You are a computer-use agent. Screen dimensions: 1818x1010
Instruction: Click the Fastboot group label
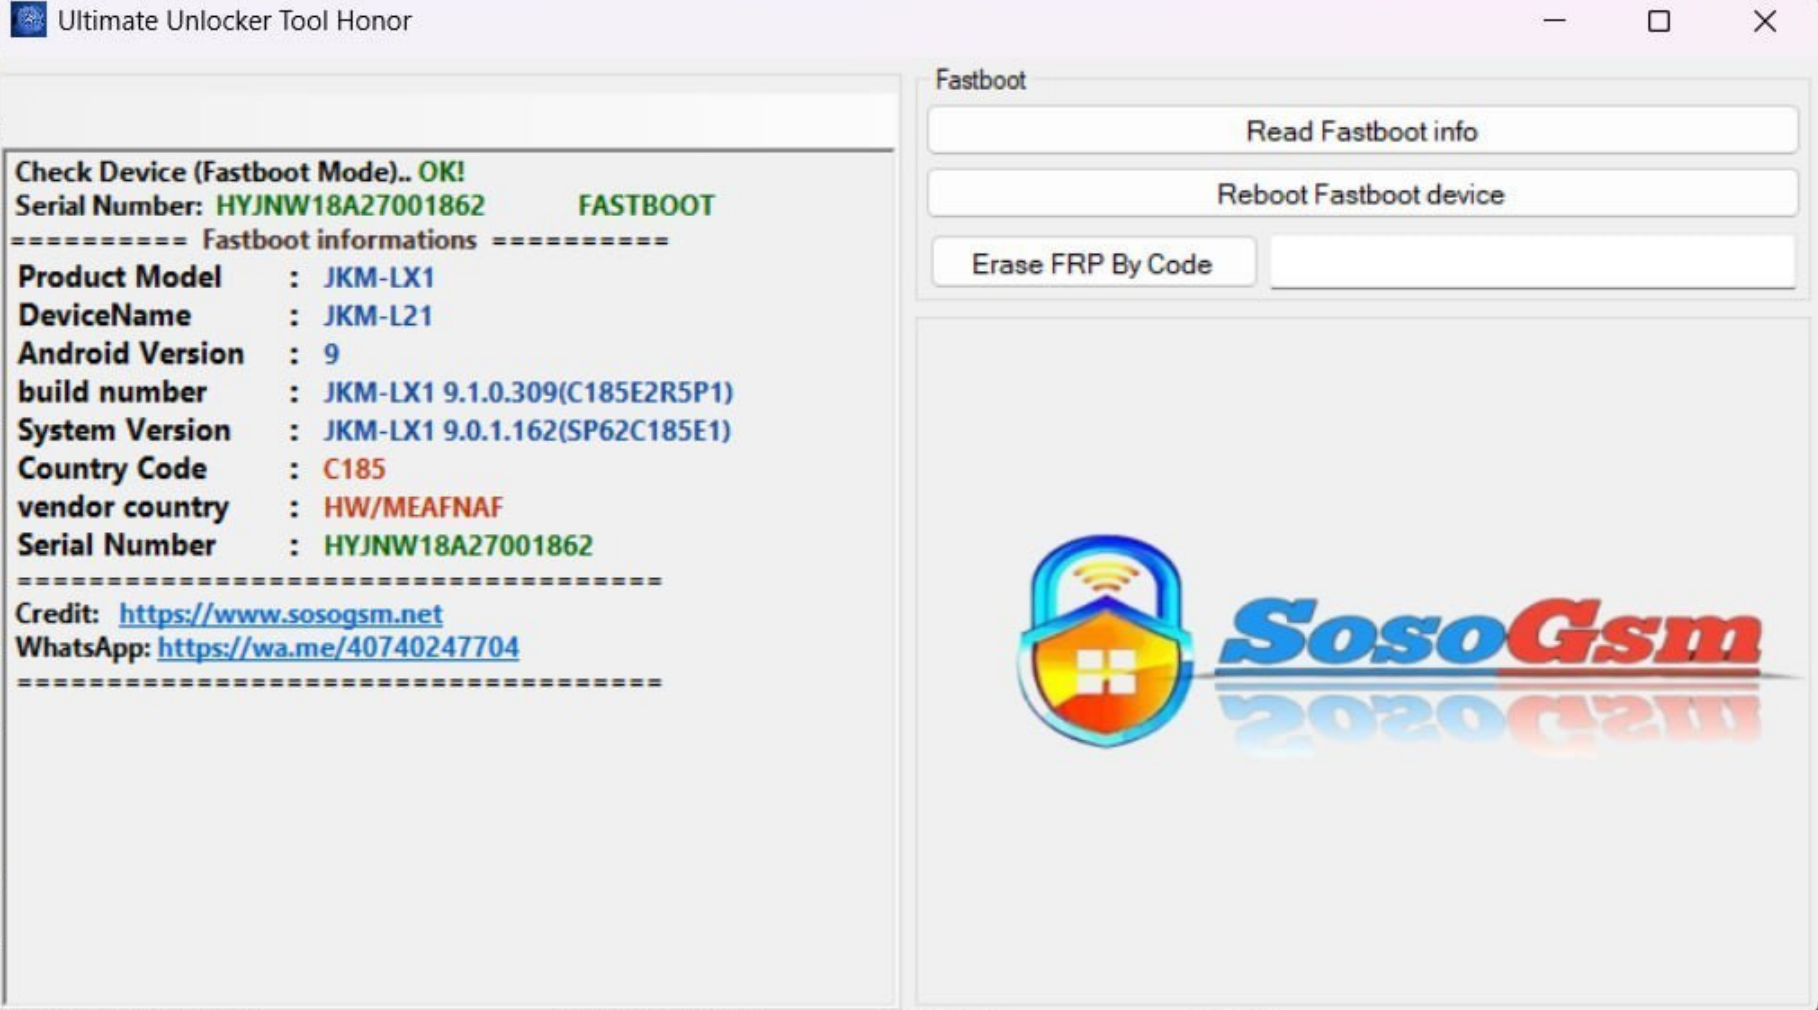coord(980,80)
